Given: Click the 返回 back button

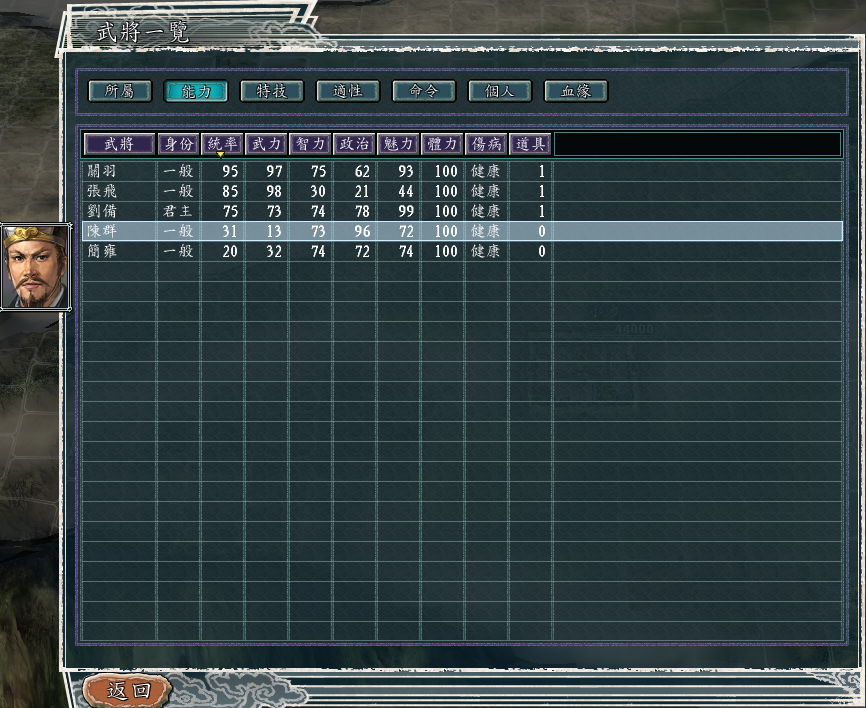Looking at the screenshot, I should tap(128, 690).
